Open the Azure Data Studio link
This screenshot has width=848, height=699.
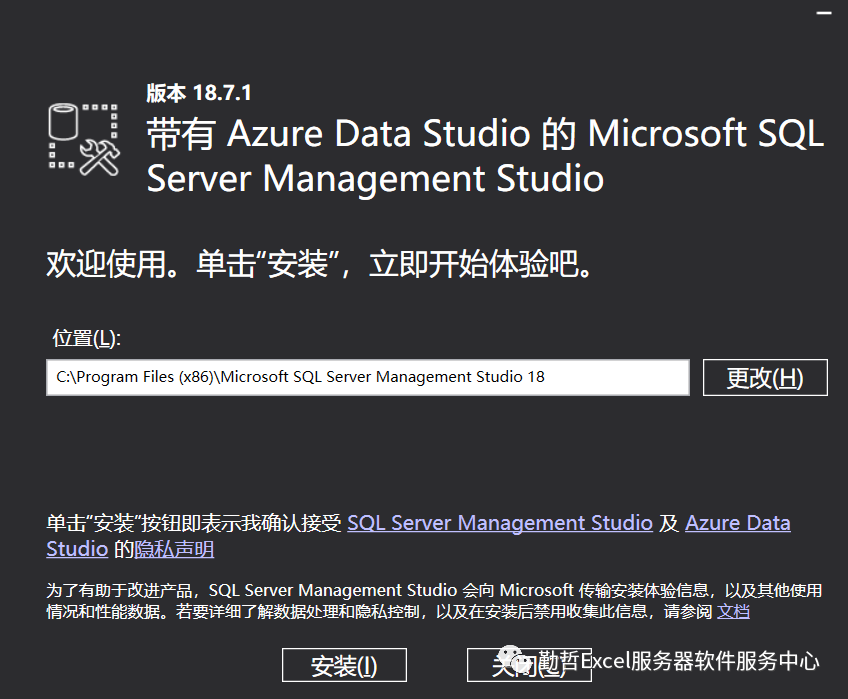click(x=737, y=523)
